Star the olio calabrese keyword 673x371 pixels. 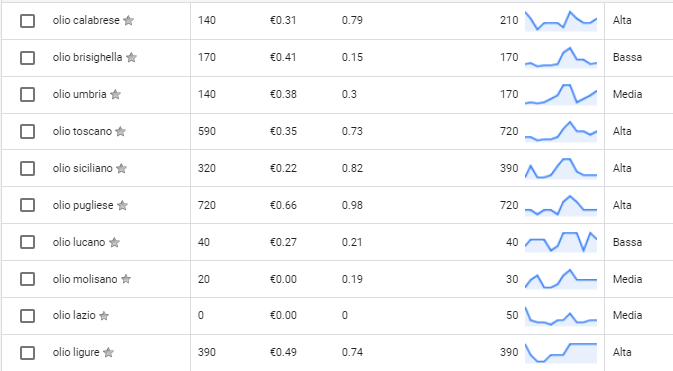pyautogui.click(x=128, y=20)
